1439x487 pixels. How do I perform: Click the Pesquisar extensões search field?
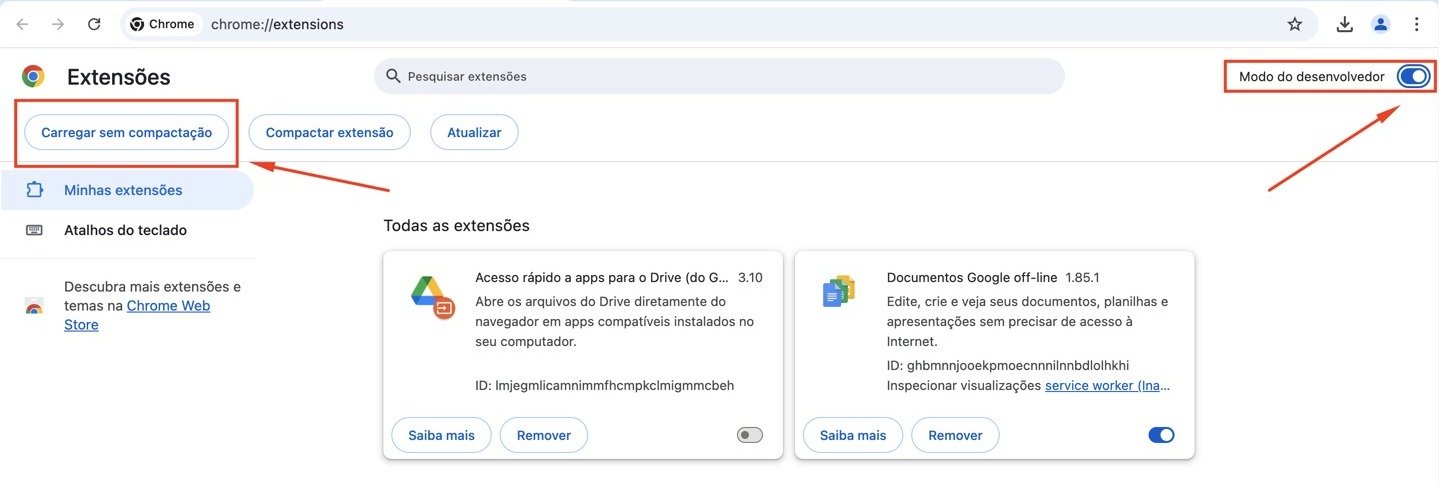(719, 76)
